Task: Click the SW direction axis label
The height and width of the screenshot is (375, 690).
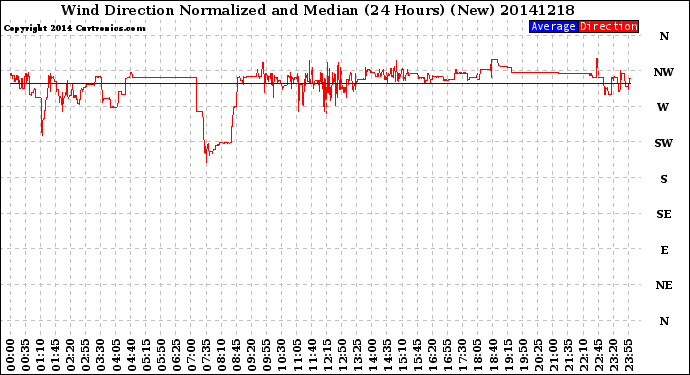Action: (x=664, y=143)
